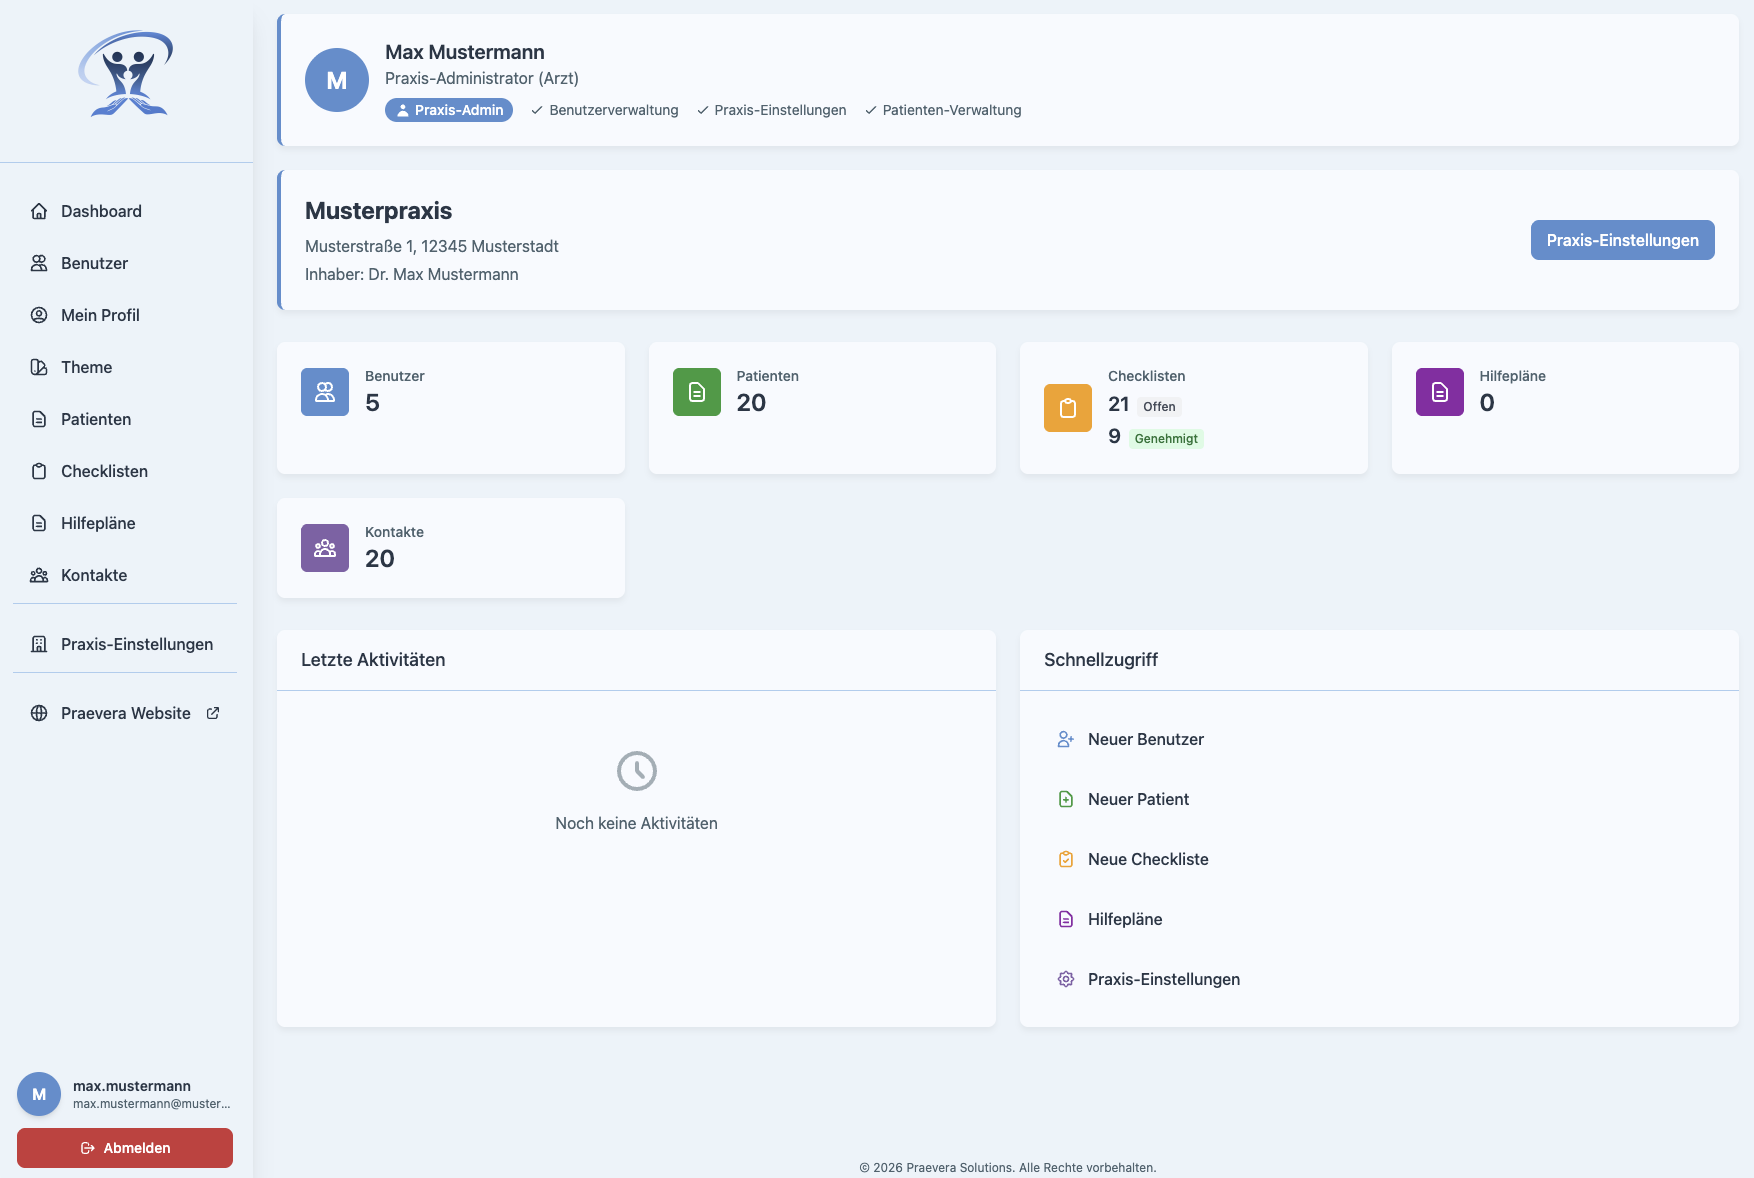
Task: Click the purple Kontakte group icon
Action: (324, 548)
